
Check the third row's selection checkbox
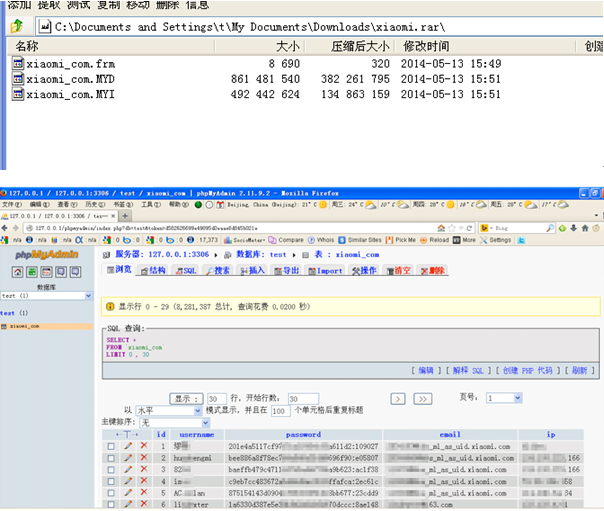pos(111,470)
